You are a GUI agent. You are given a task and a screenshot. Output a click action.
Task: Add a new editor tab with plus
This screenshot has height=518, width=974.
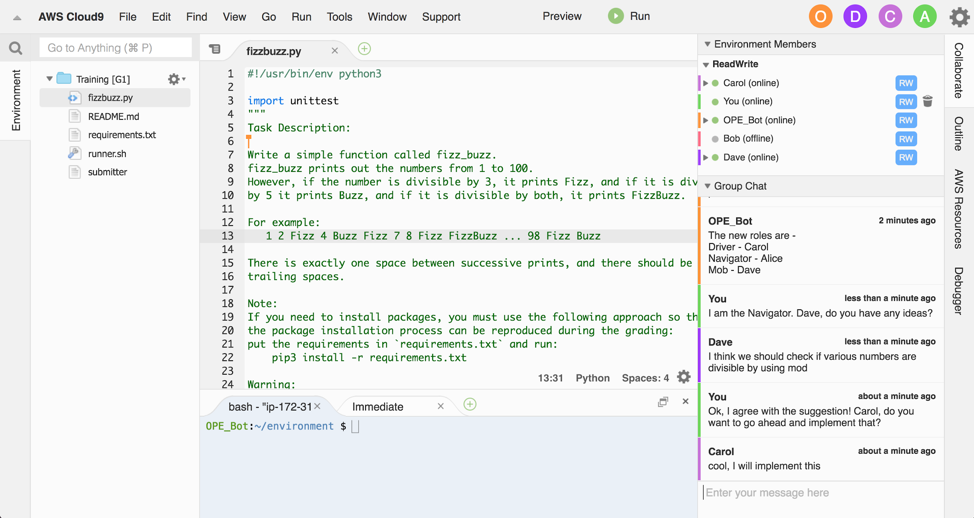coord(364,48)
